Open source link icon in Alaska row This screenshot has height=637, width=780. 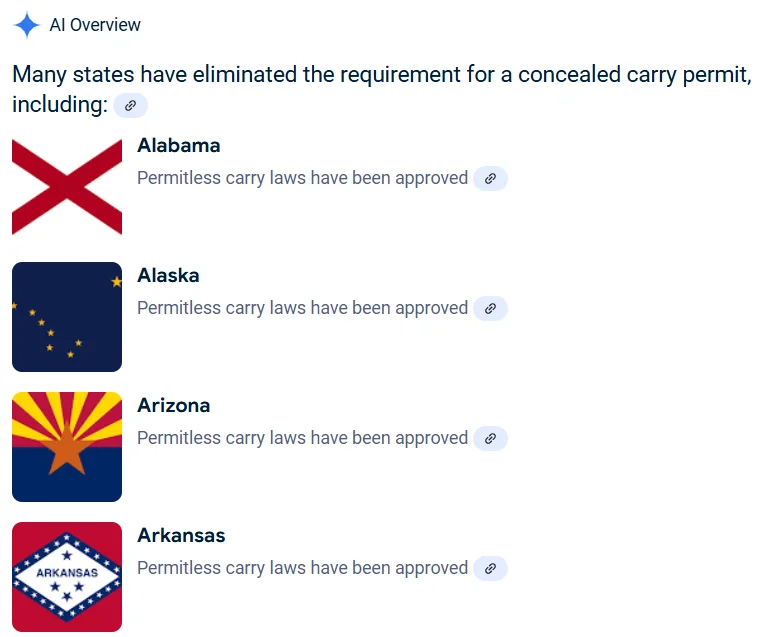pyautogui.click(x=490, y=308)
